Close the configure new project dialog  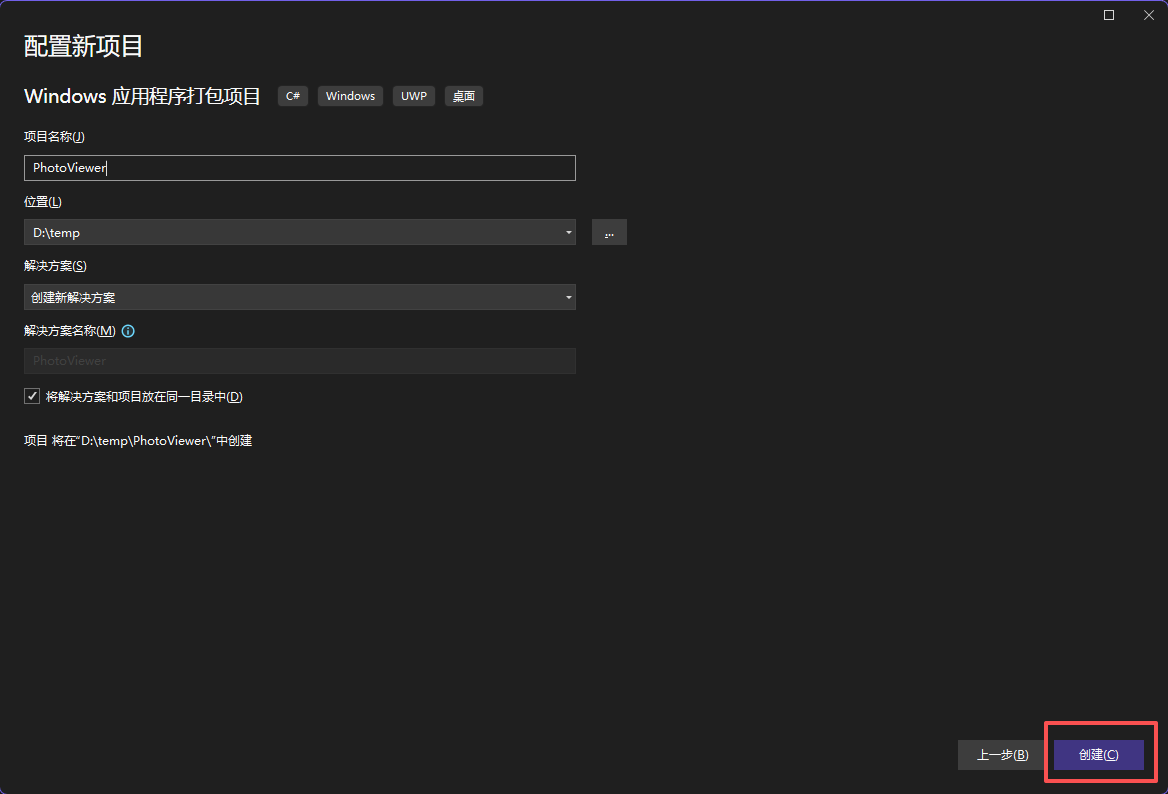click(x=1149, y=15)
